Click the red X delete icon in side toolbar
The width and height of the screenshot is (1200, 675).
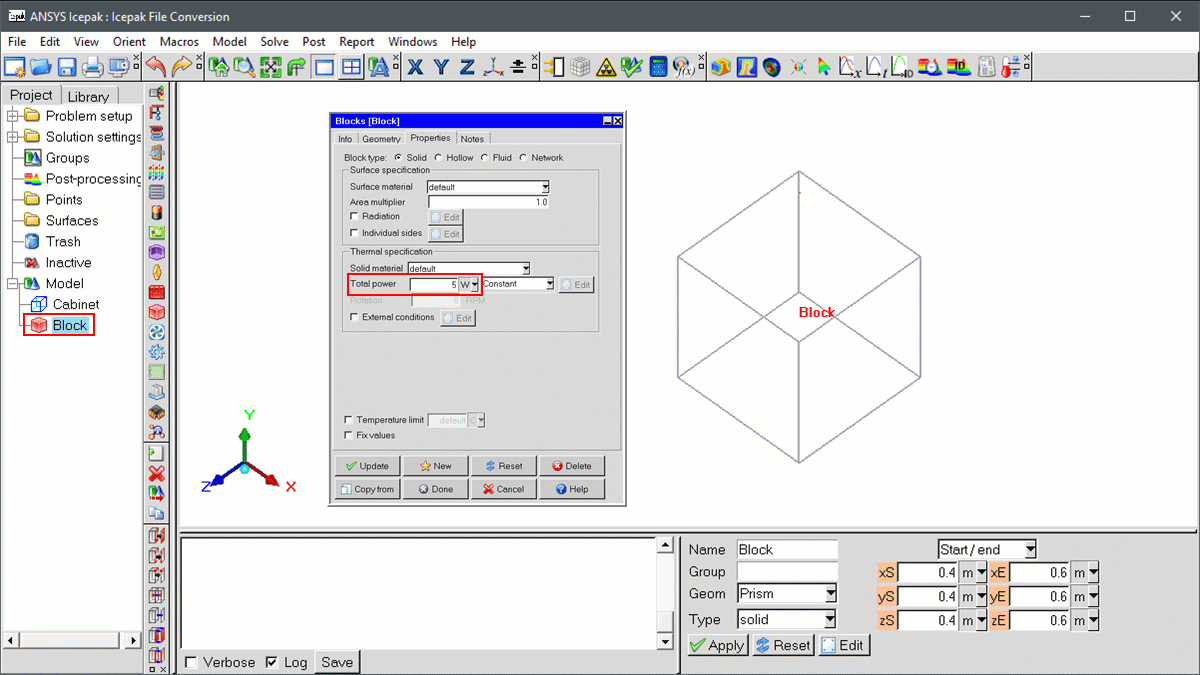pos(156,473)
